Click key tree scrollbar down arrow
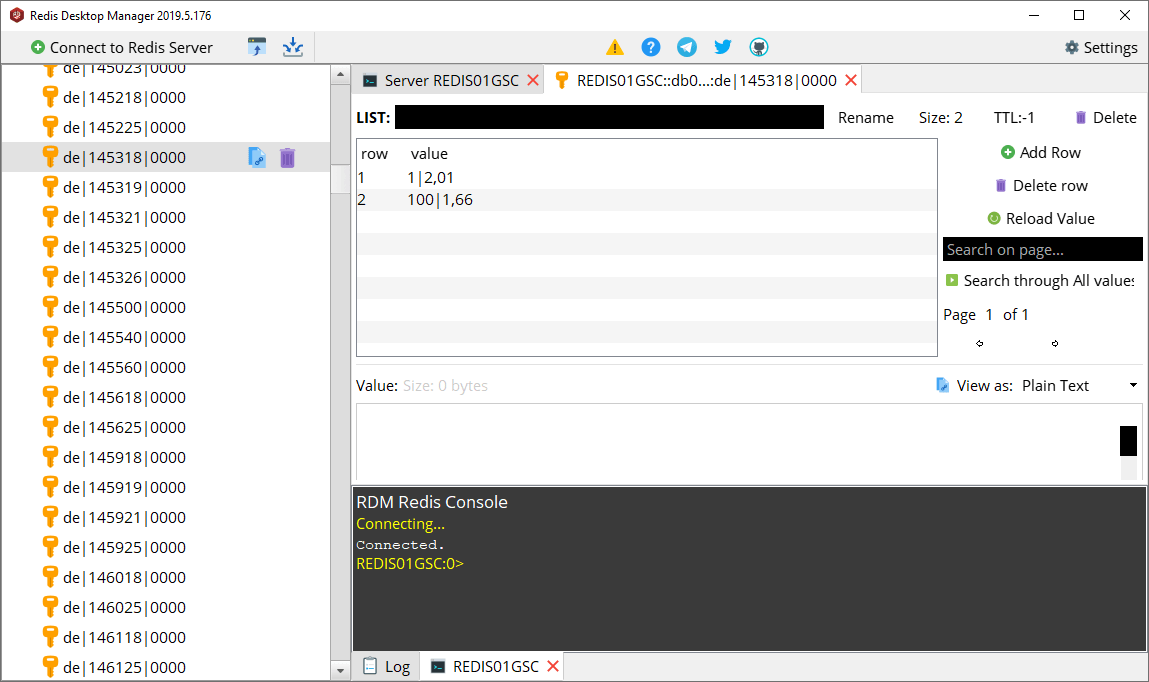1149x682 pixels. [340, 670]
